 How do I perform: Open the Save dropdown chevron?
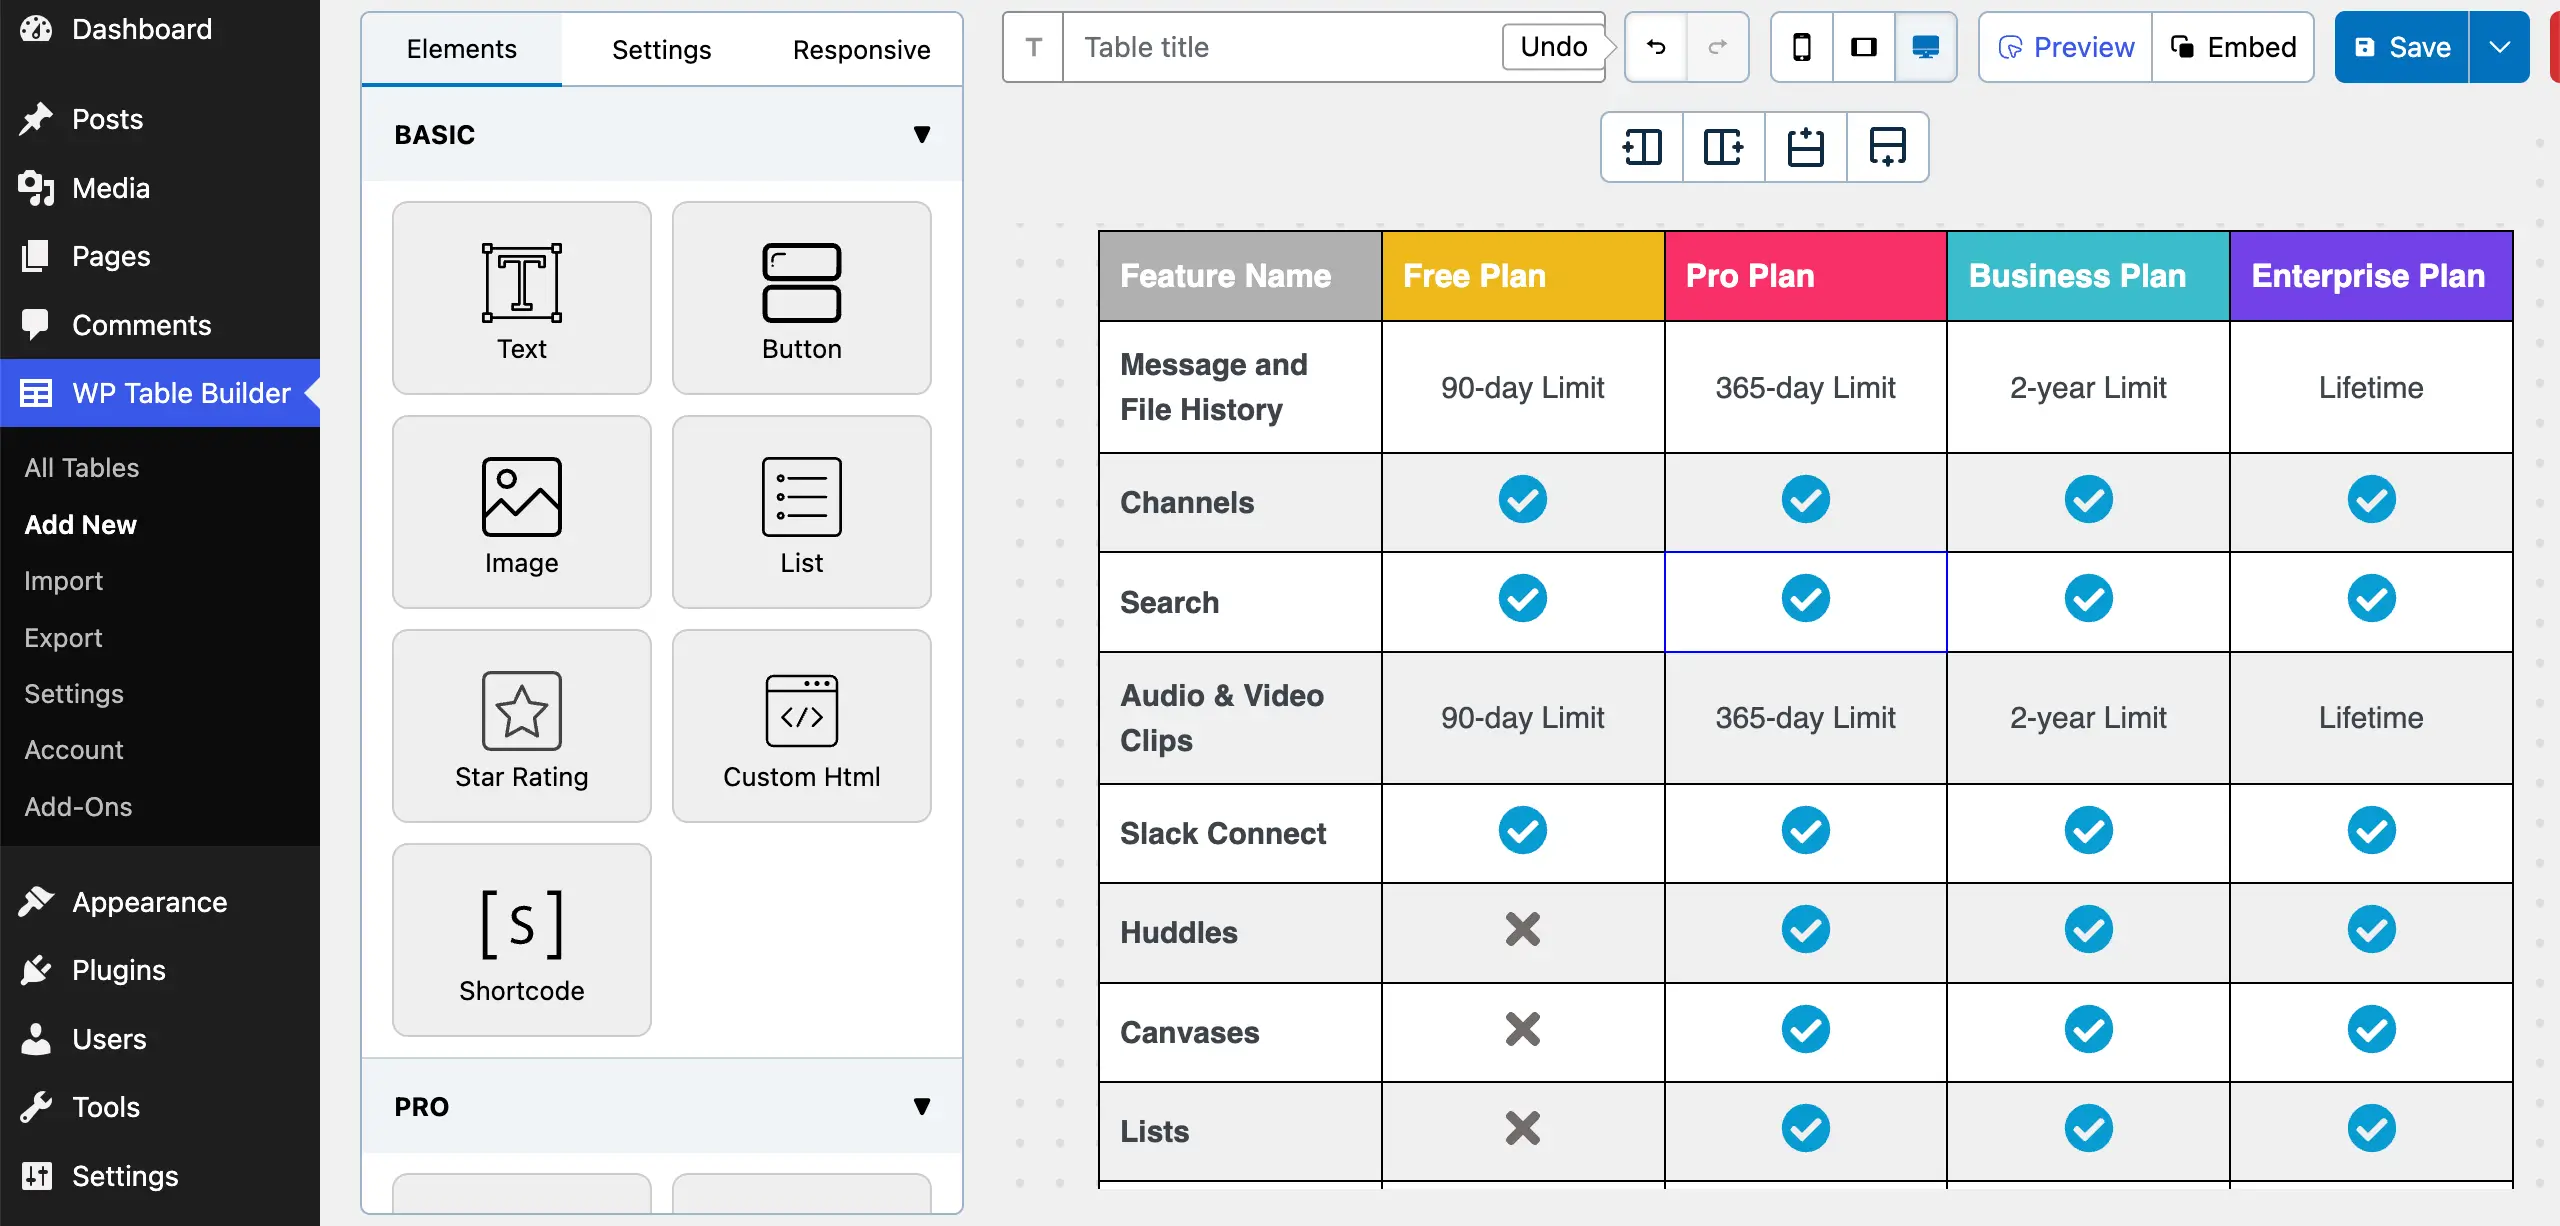(2500, 47)
